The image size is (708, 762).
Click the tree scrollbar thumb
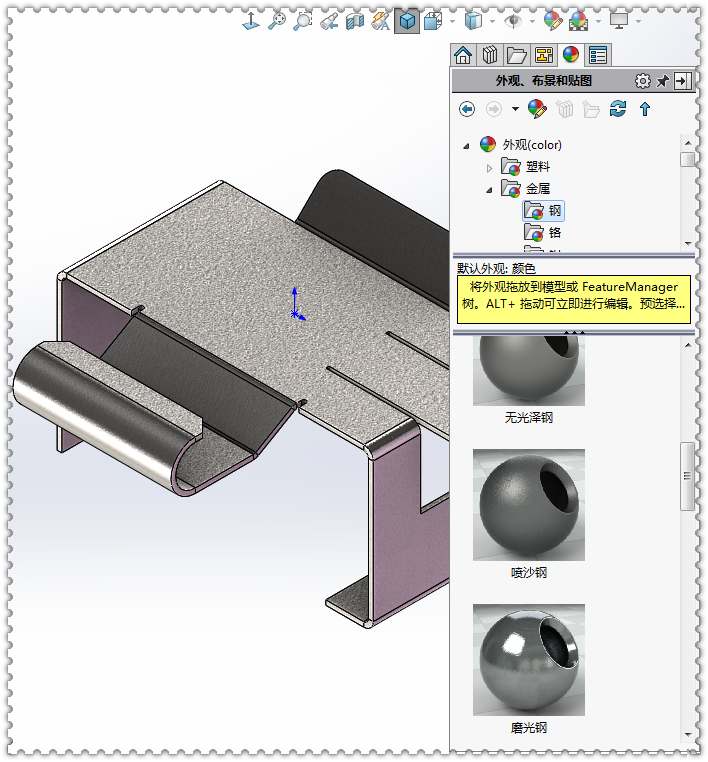pos(687,159)
